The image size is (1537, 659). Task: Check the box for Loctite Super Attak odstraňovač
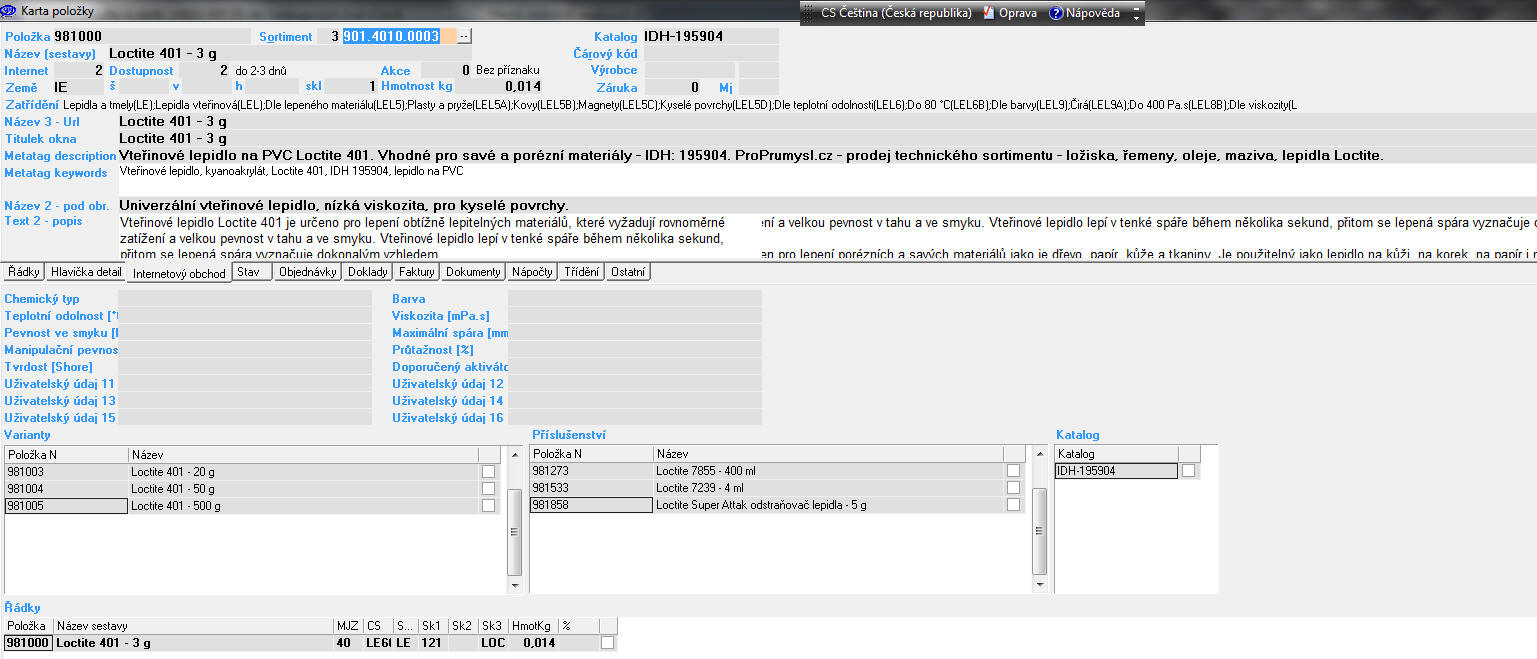coord(1013,505)
